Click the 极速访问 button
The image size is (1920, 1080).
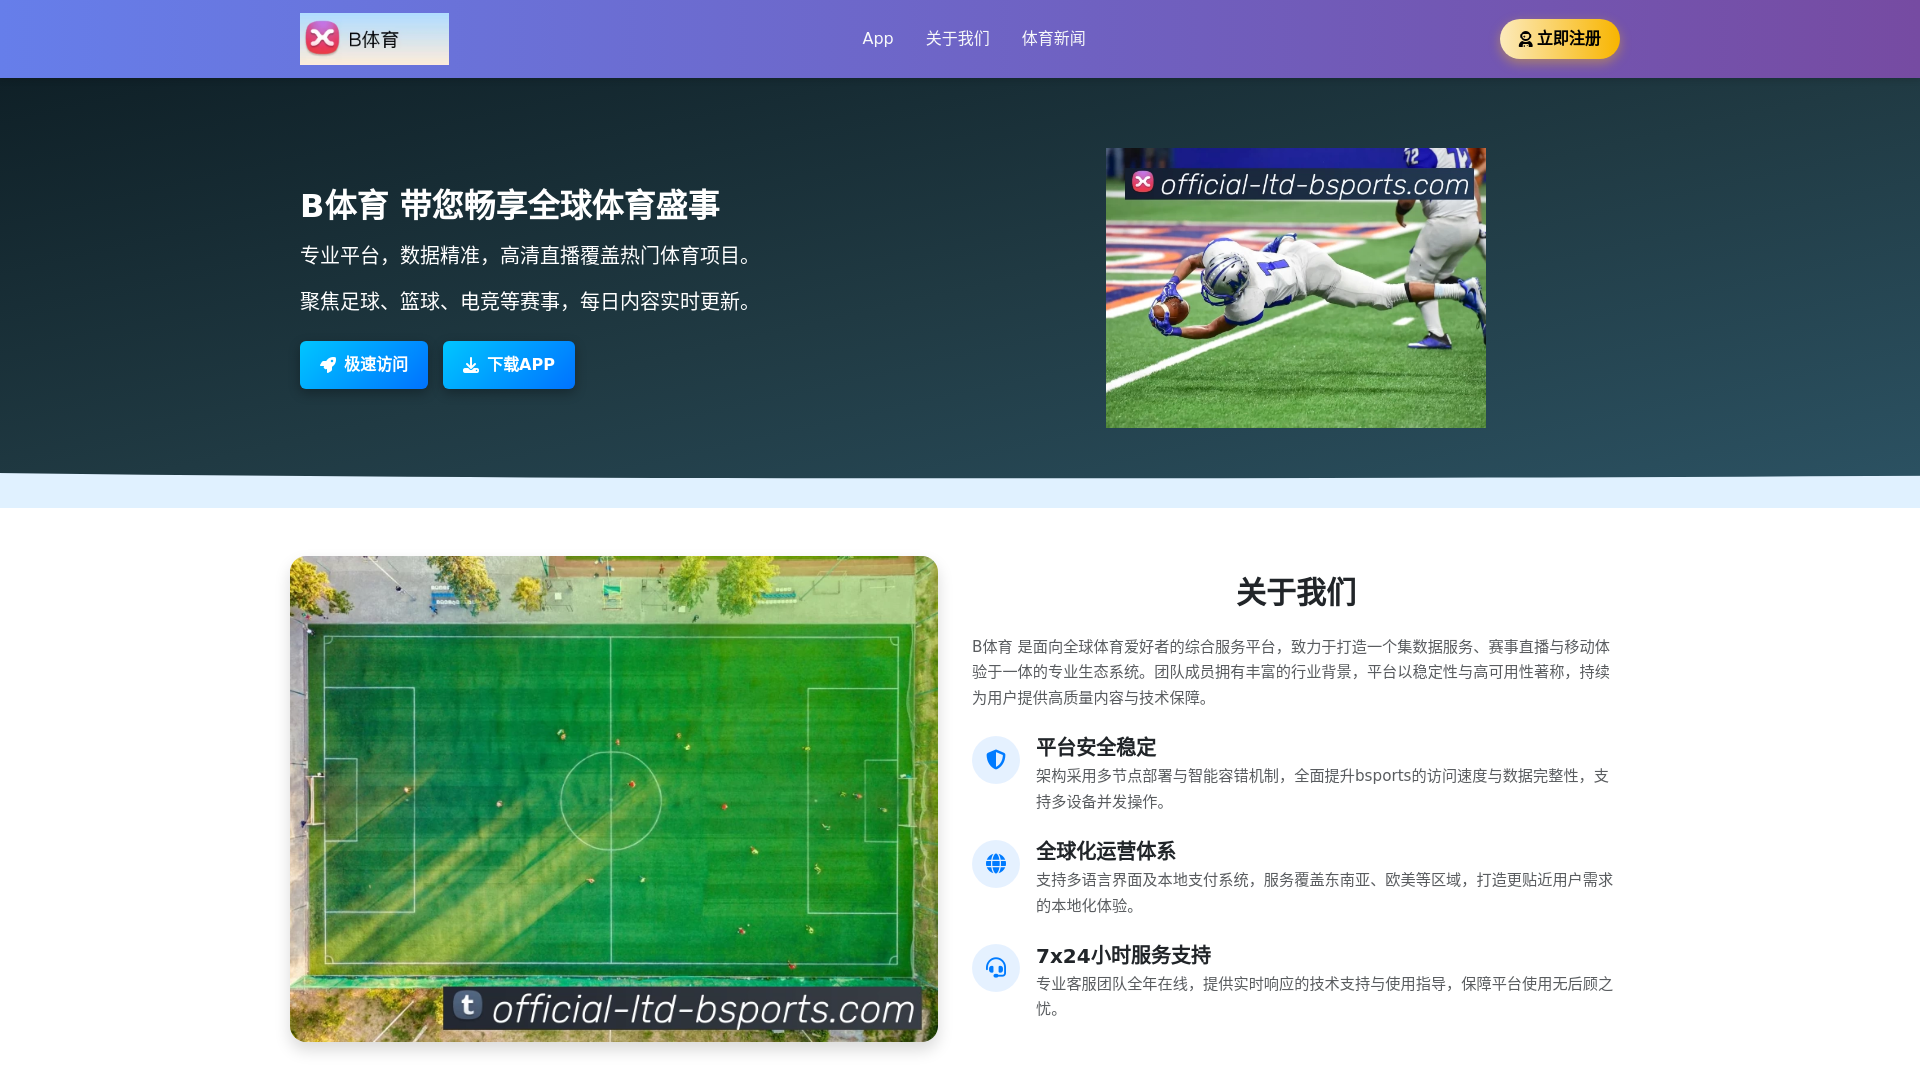click(364, 365)
